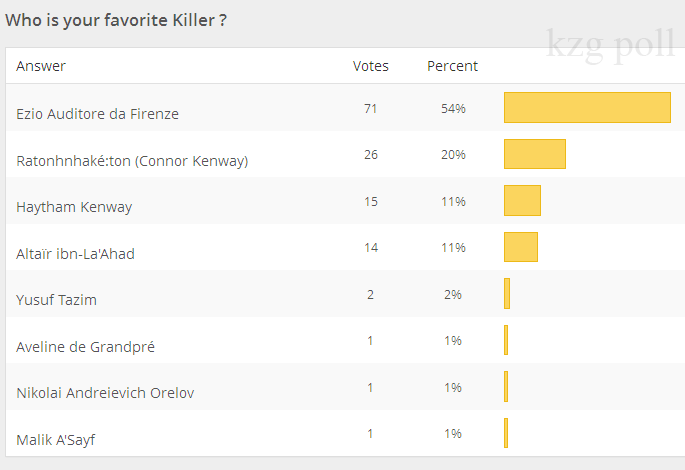
Task: Click the Haytham Kenway answer row
Action: pos(74,207)
